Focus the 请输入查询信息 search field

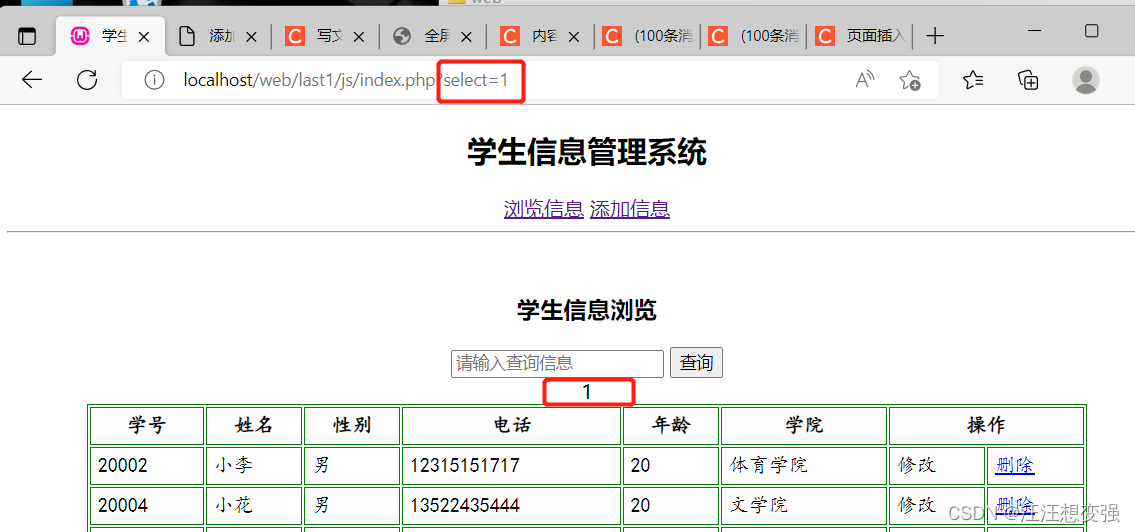[557, 363]
